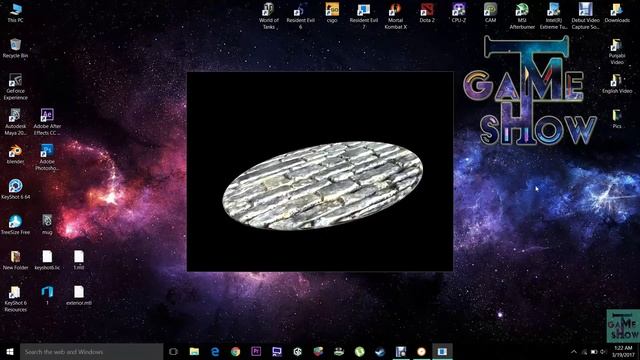Open Microsoft Edge from the taskbar
Screen dimensions: 640x360
215,351
